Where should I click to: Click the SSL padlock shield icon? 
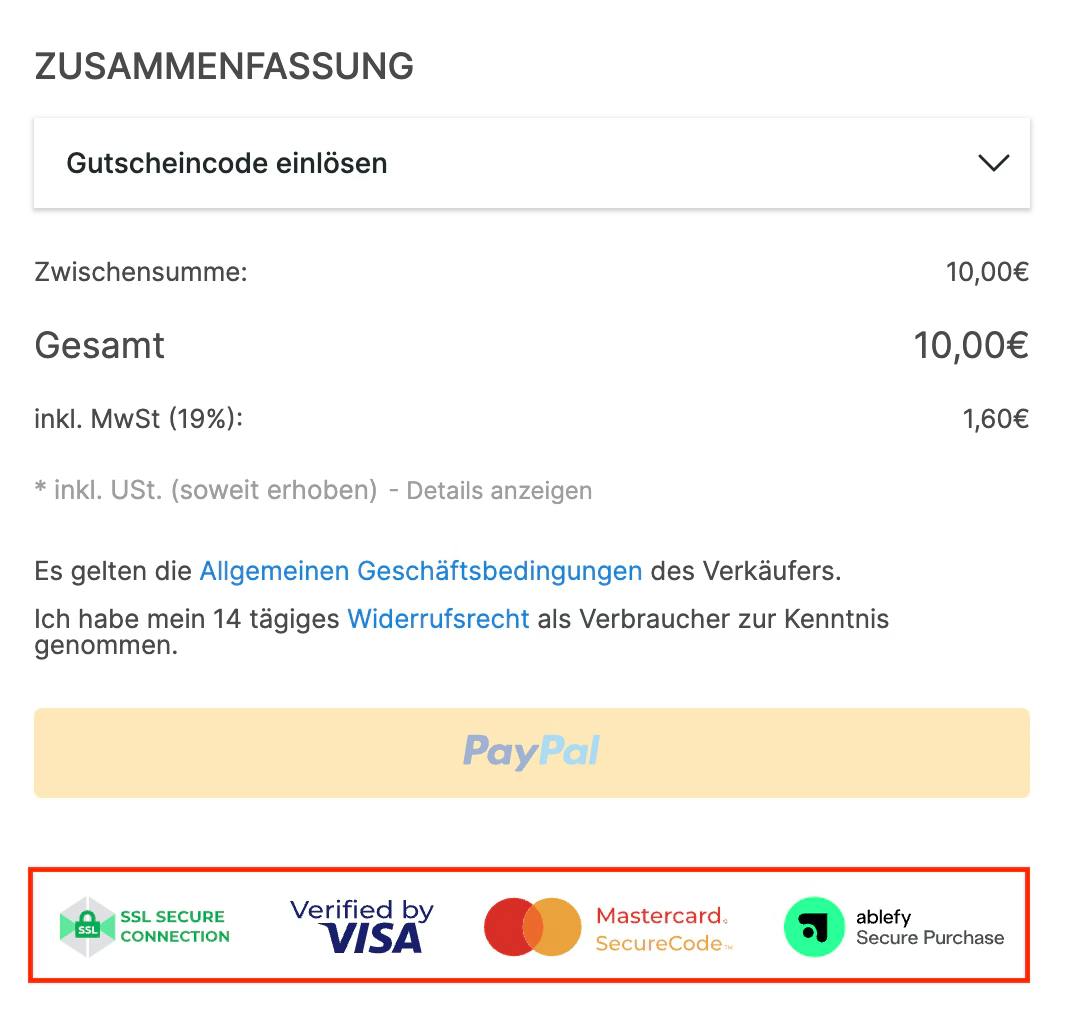(x=87, y=927)
